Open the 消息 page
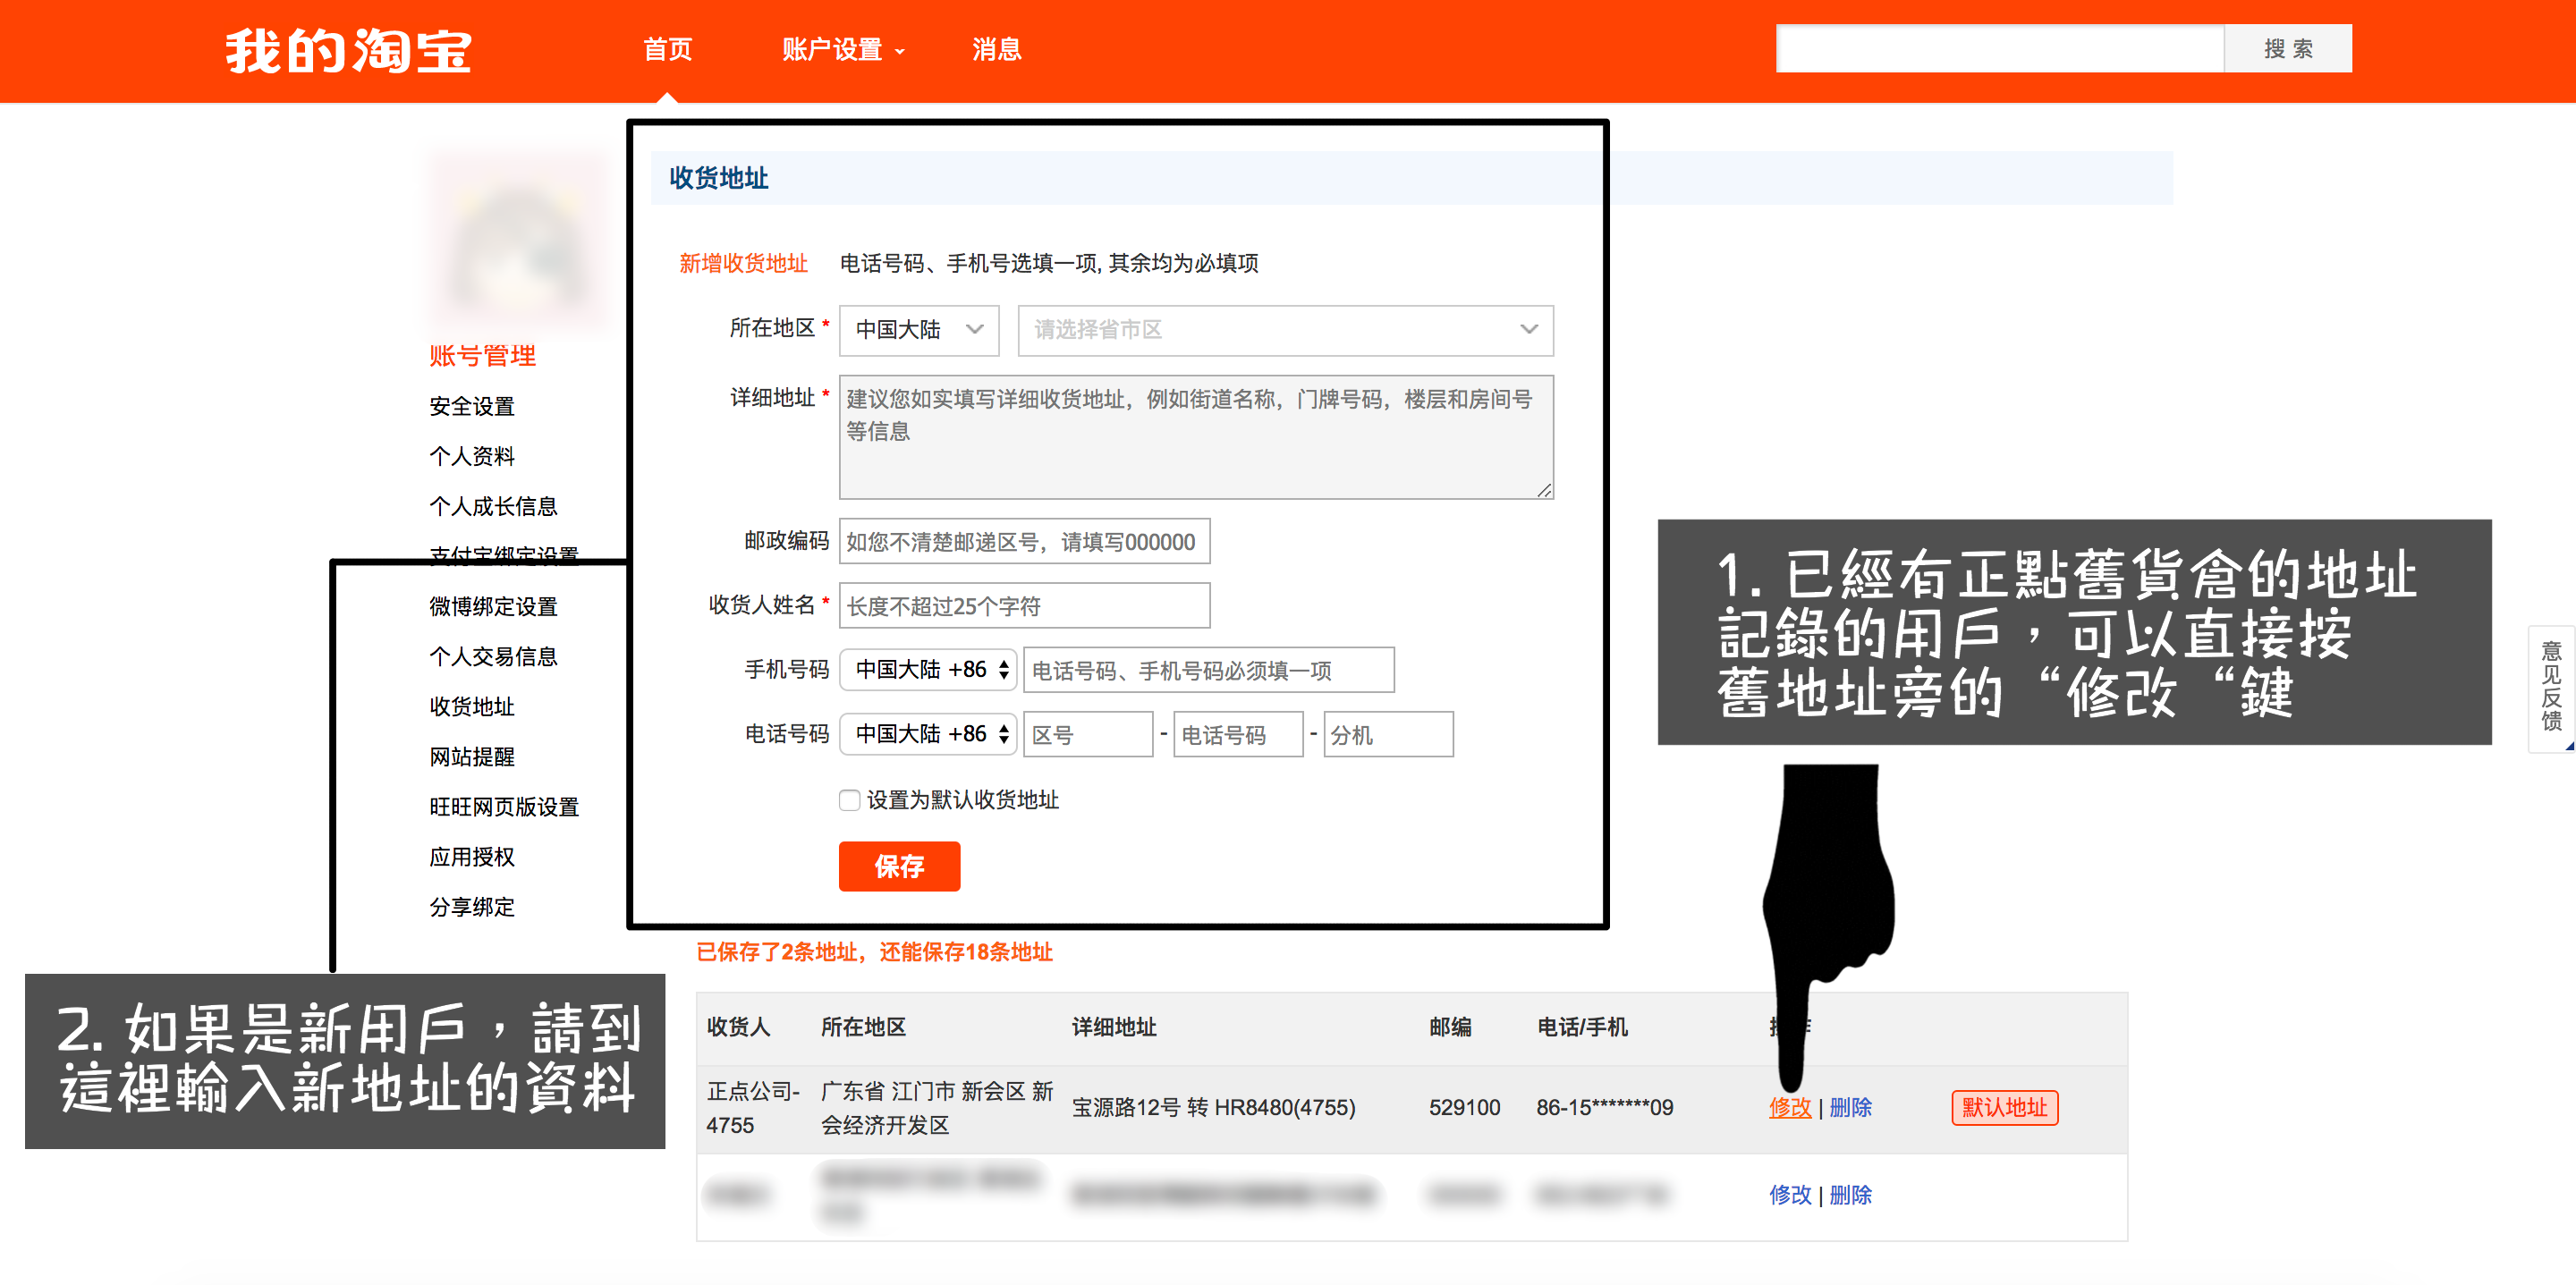Viewport: 2576px width, 1285px height. coord(996,49)
